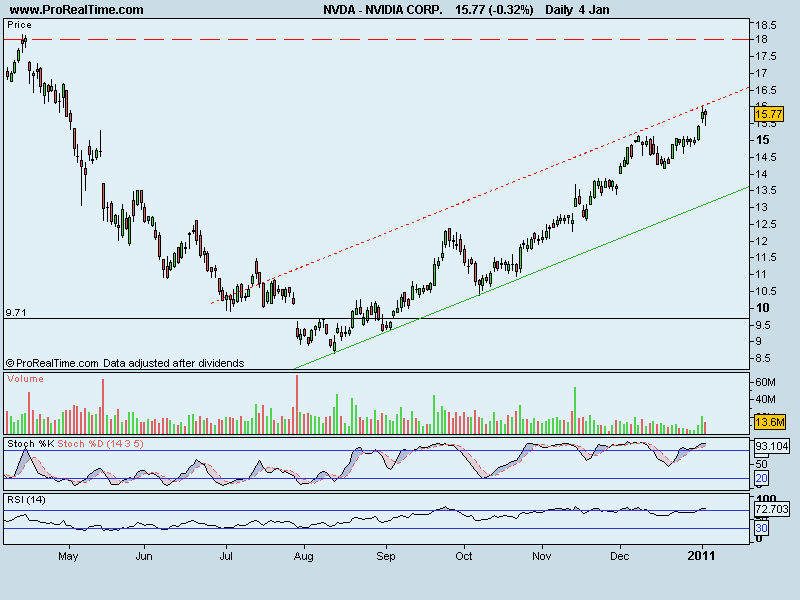Viewport: 800px width, 600px height.
Task: Click the 12.5 price axis label
Action: [766, 224]
